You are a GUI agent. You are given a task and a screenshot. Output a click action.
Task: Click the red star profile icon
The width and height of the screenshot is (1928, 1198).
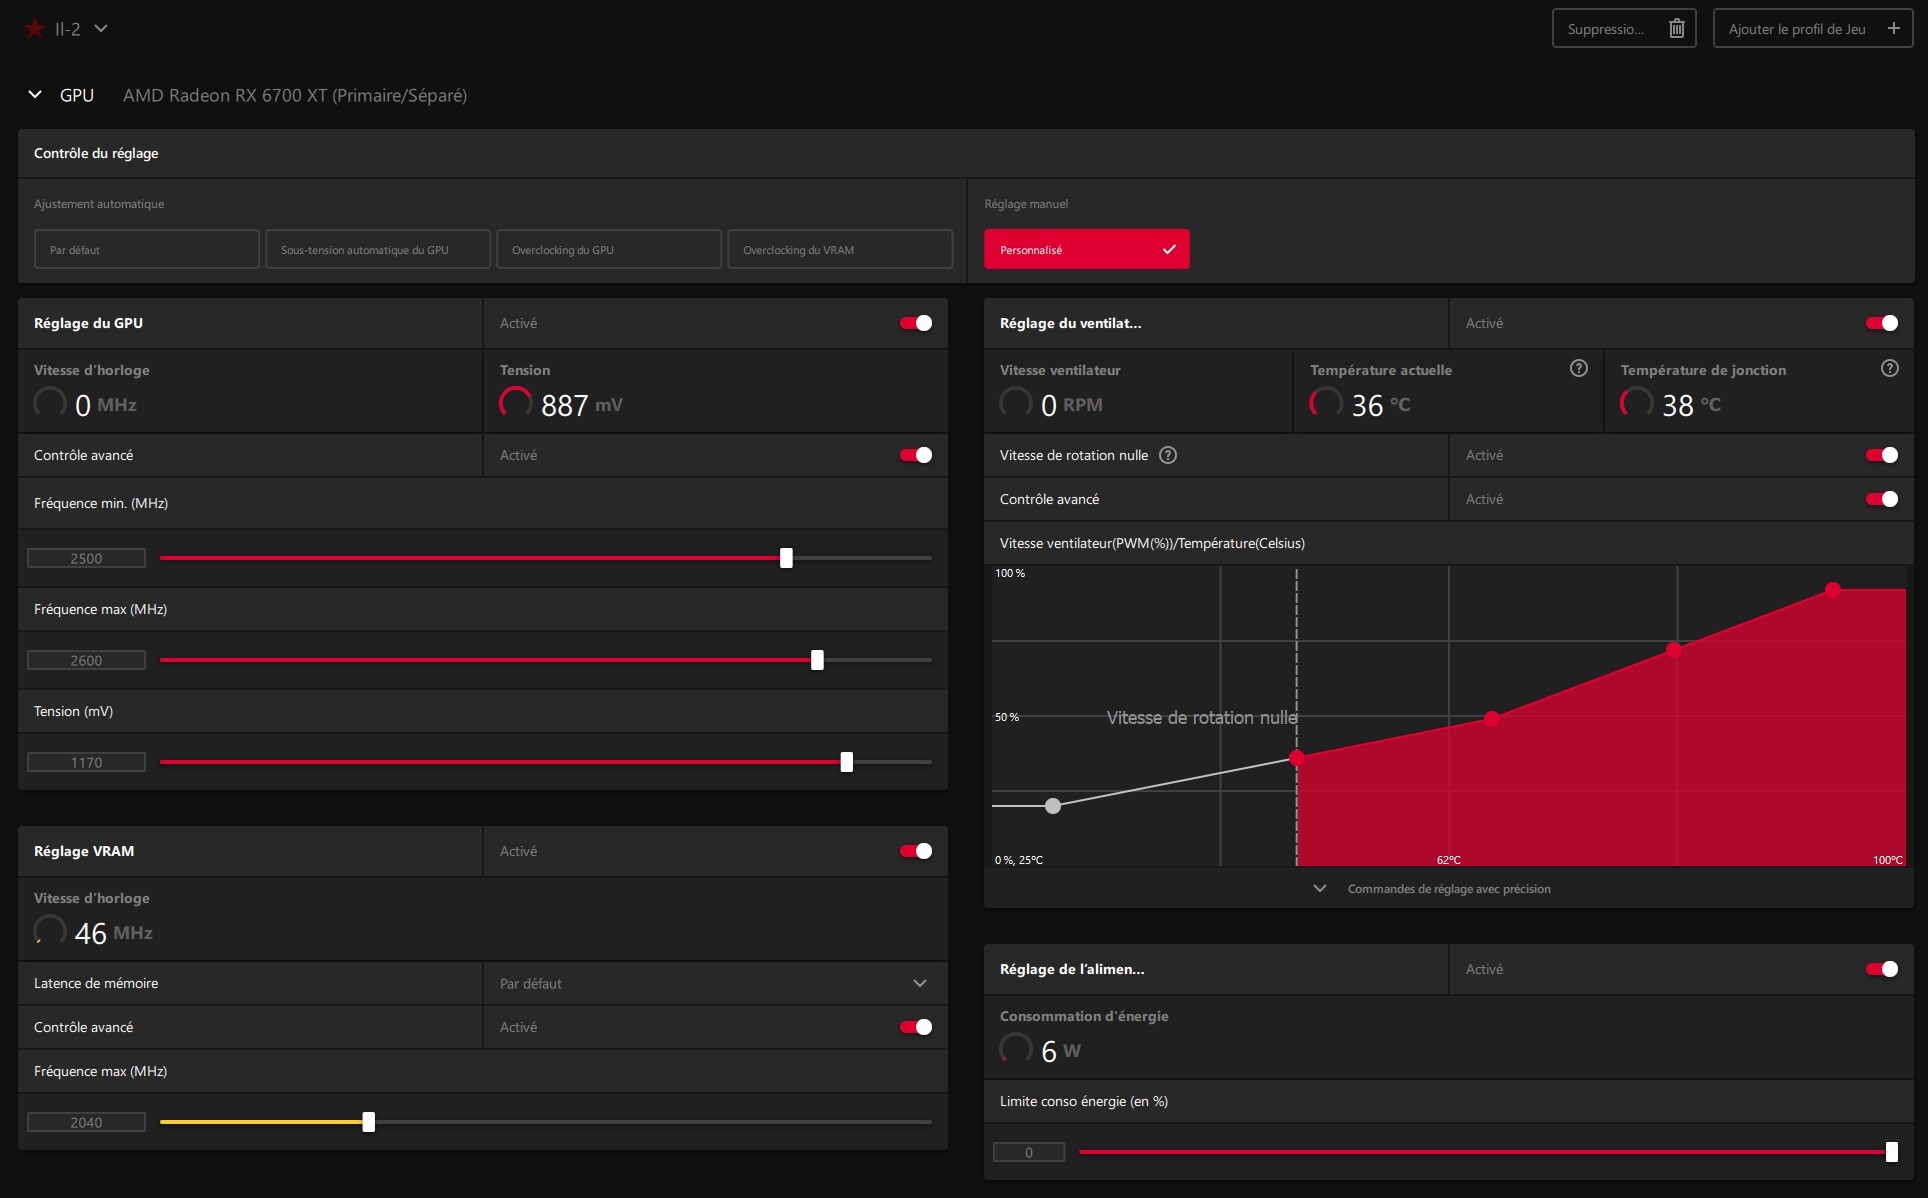point(35,29)
